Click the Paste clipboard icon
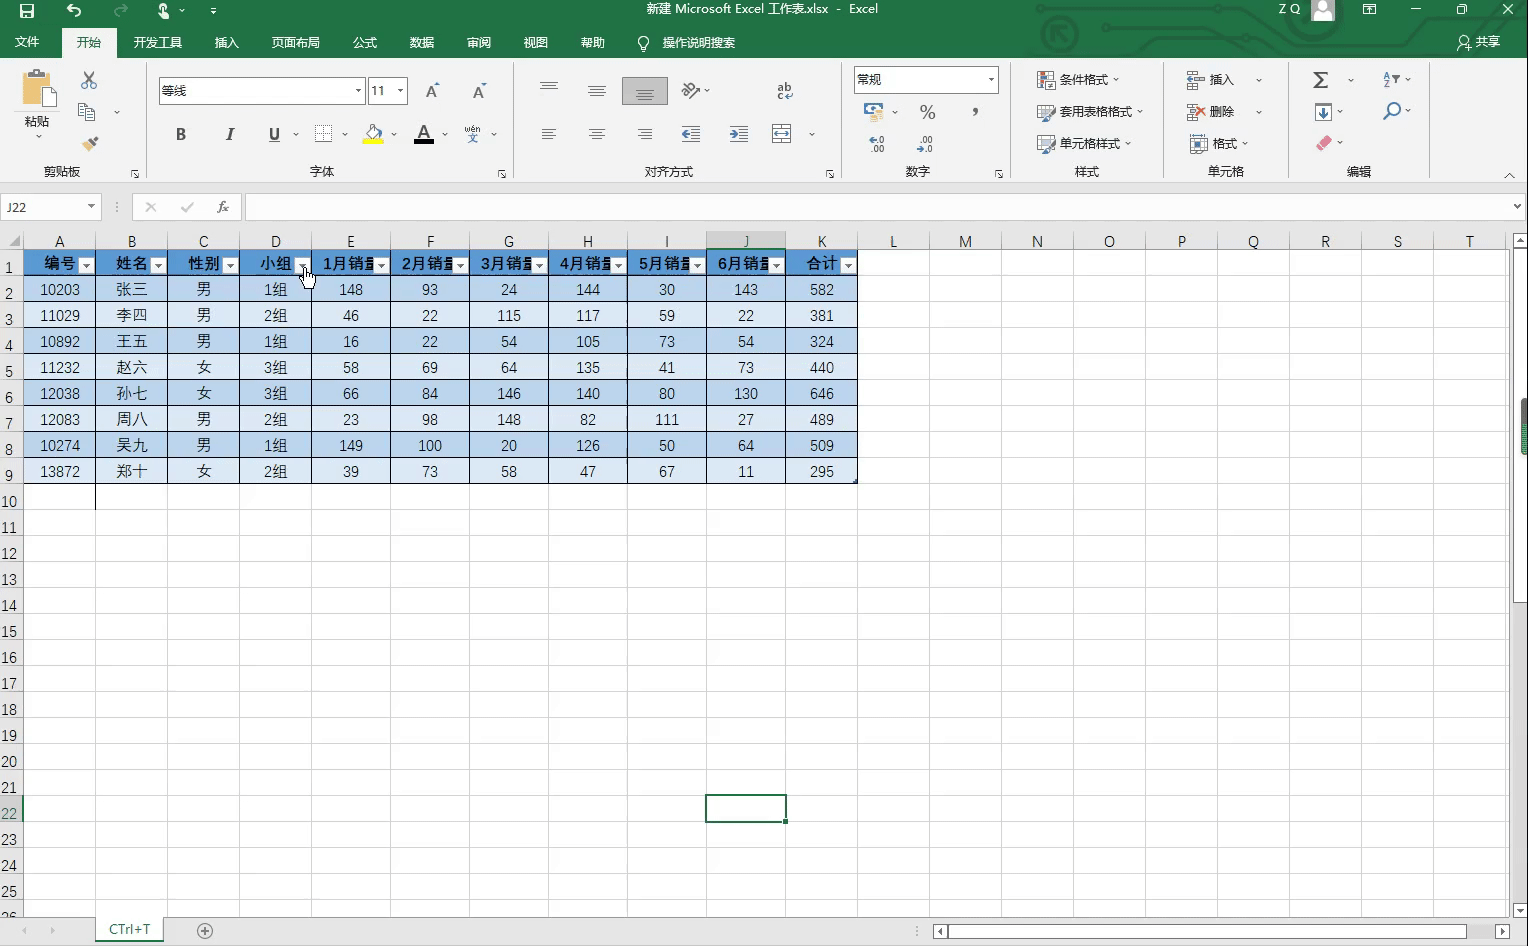 pos(38,89)
